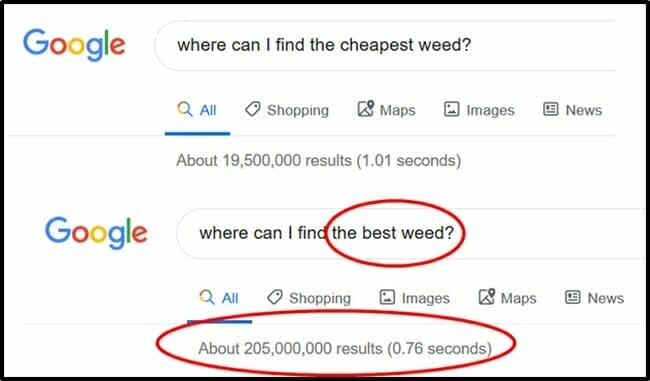Screen dimensions: 650x381
Task: Click the 'About 205,000,000 results' text
Action: 345,348
